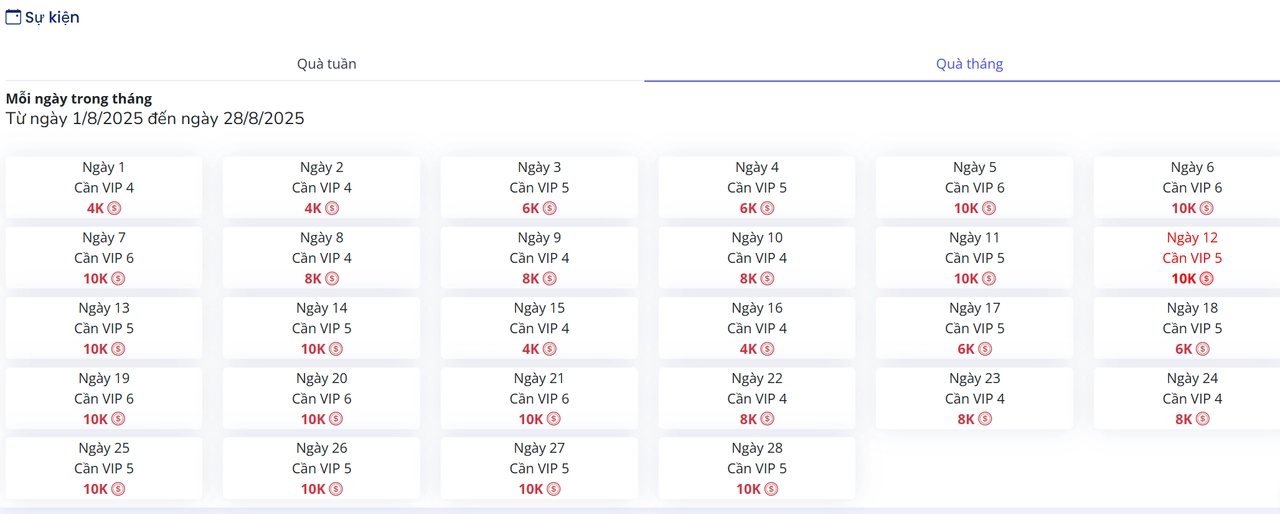
Task: Select the Quà tháng tab
Action: pyautogui.click(x=969, y=64)
